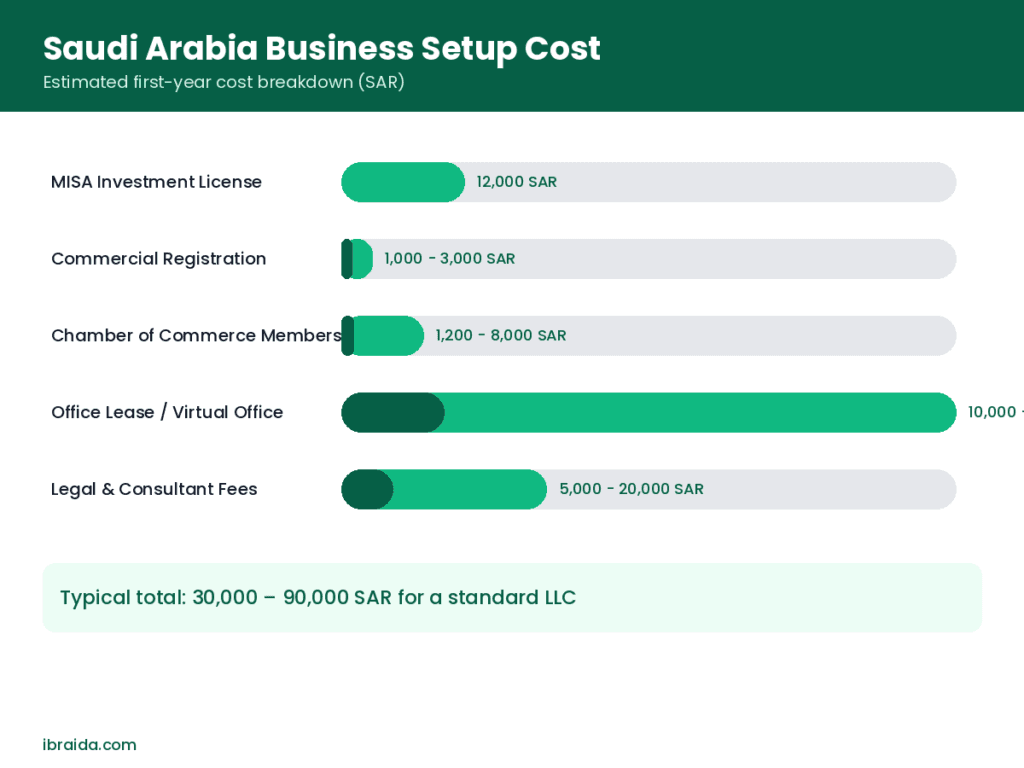Click the MISA Investment License green bar
1024x768 pixels.
coord(403,182)
